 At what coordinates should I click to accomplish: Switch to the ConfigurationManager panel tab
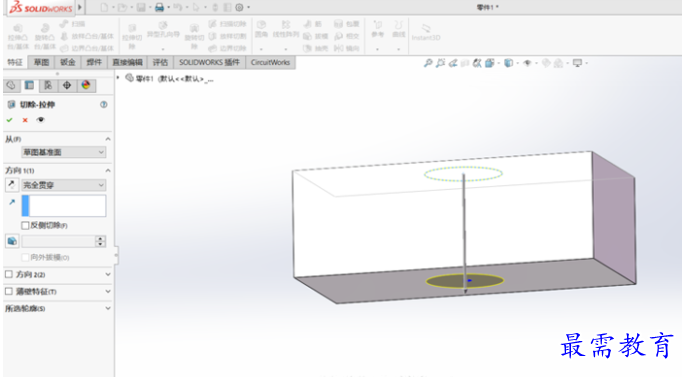pos(48,85)
